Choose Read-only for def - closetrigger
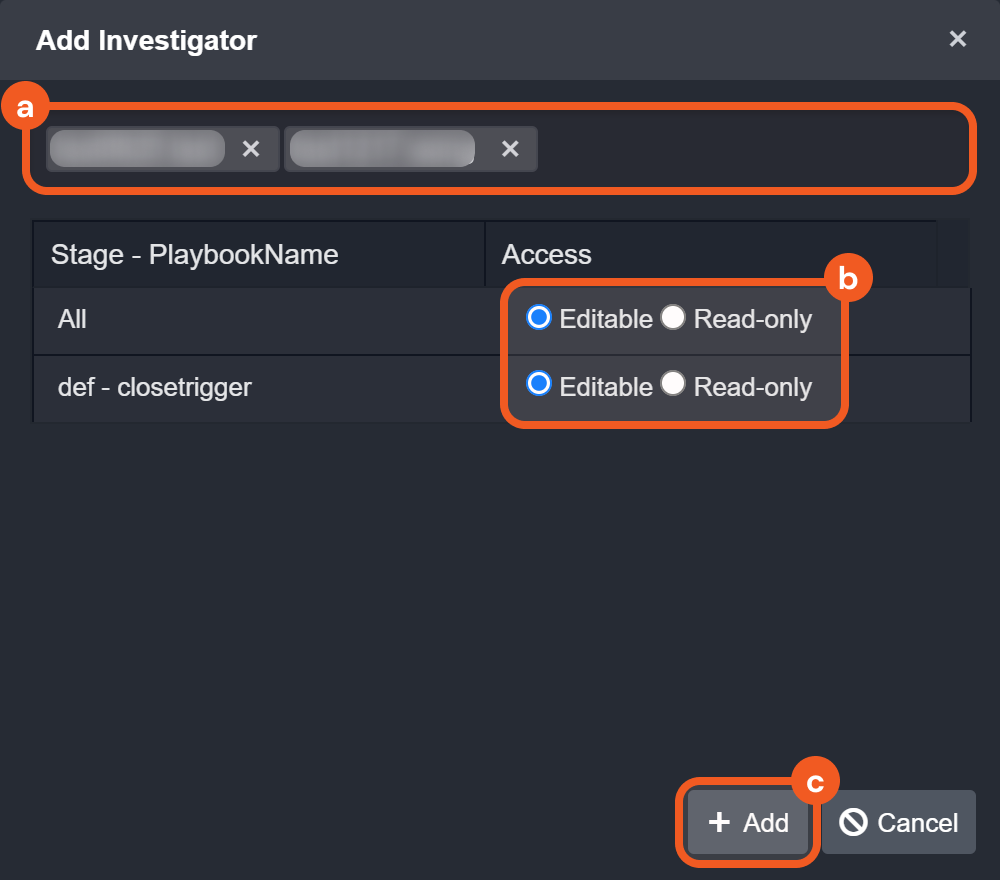 pyautogui.click(x=673, y=385)
